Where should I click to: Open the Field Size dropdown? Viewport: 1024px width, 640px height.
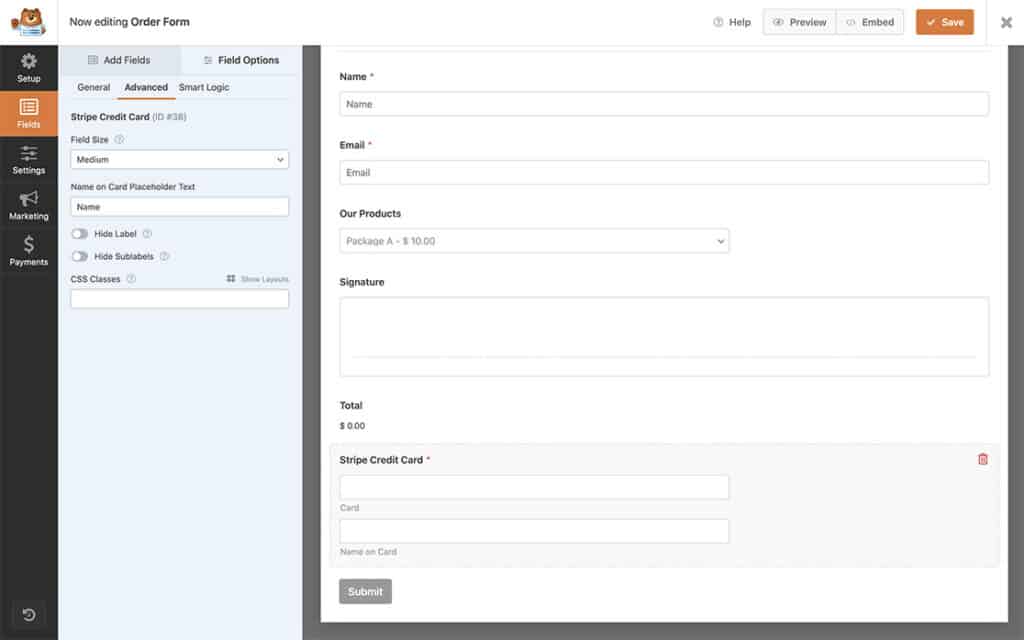tap(179, 159)
